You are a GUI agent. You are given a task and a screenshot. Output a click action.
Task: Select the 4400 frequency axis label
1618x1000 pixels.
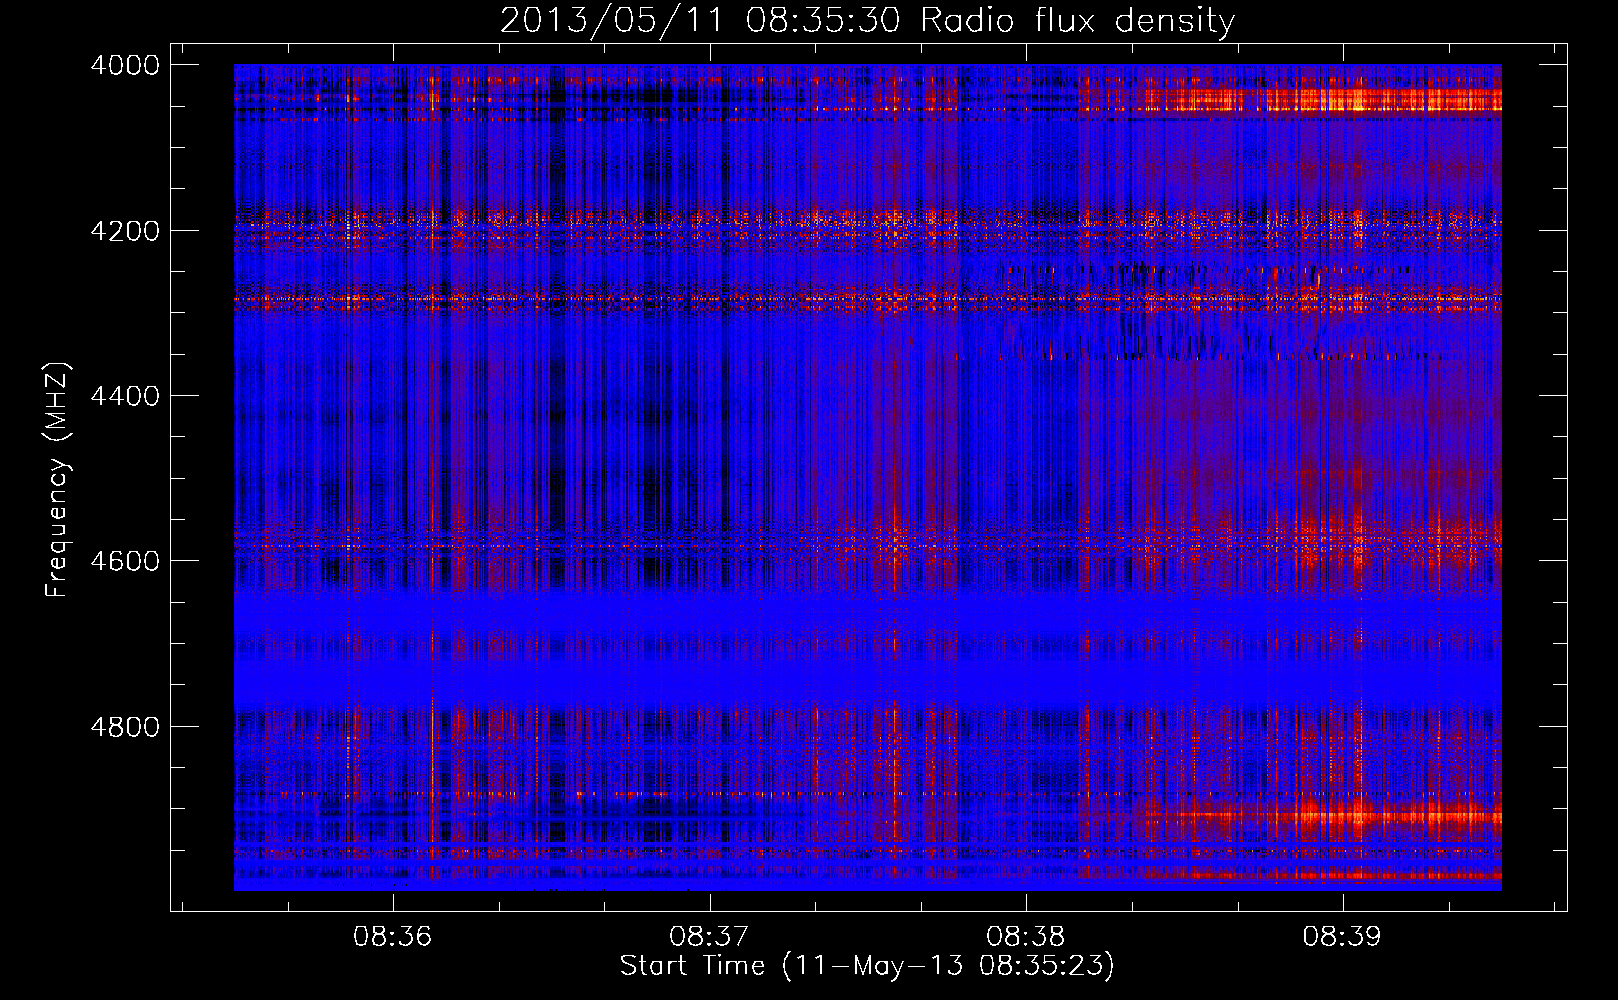click(x=125, y=396)
